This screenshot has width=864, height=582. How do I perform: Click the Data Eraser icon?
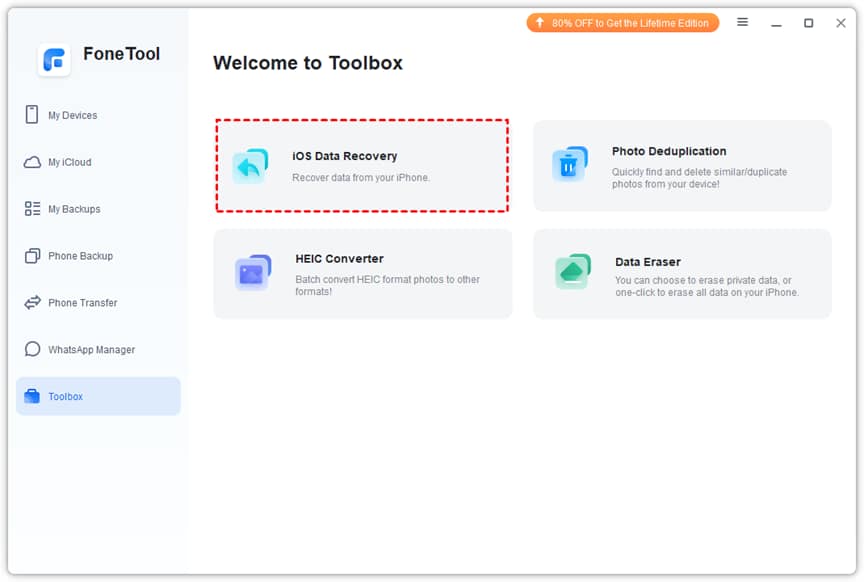(x=572, y=272)
